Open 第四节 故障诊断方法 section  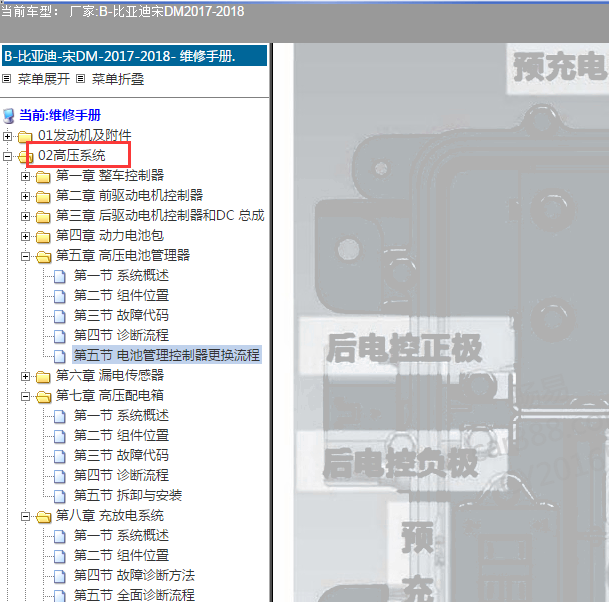[134, 575]
